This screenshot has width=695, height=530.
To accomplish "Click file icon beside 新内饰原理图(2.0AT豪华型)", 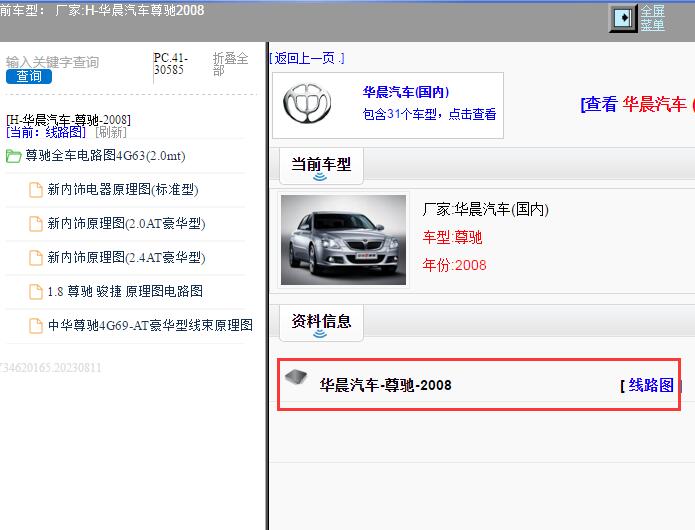I will pos(35,224).
